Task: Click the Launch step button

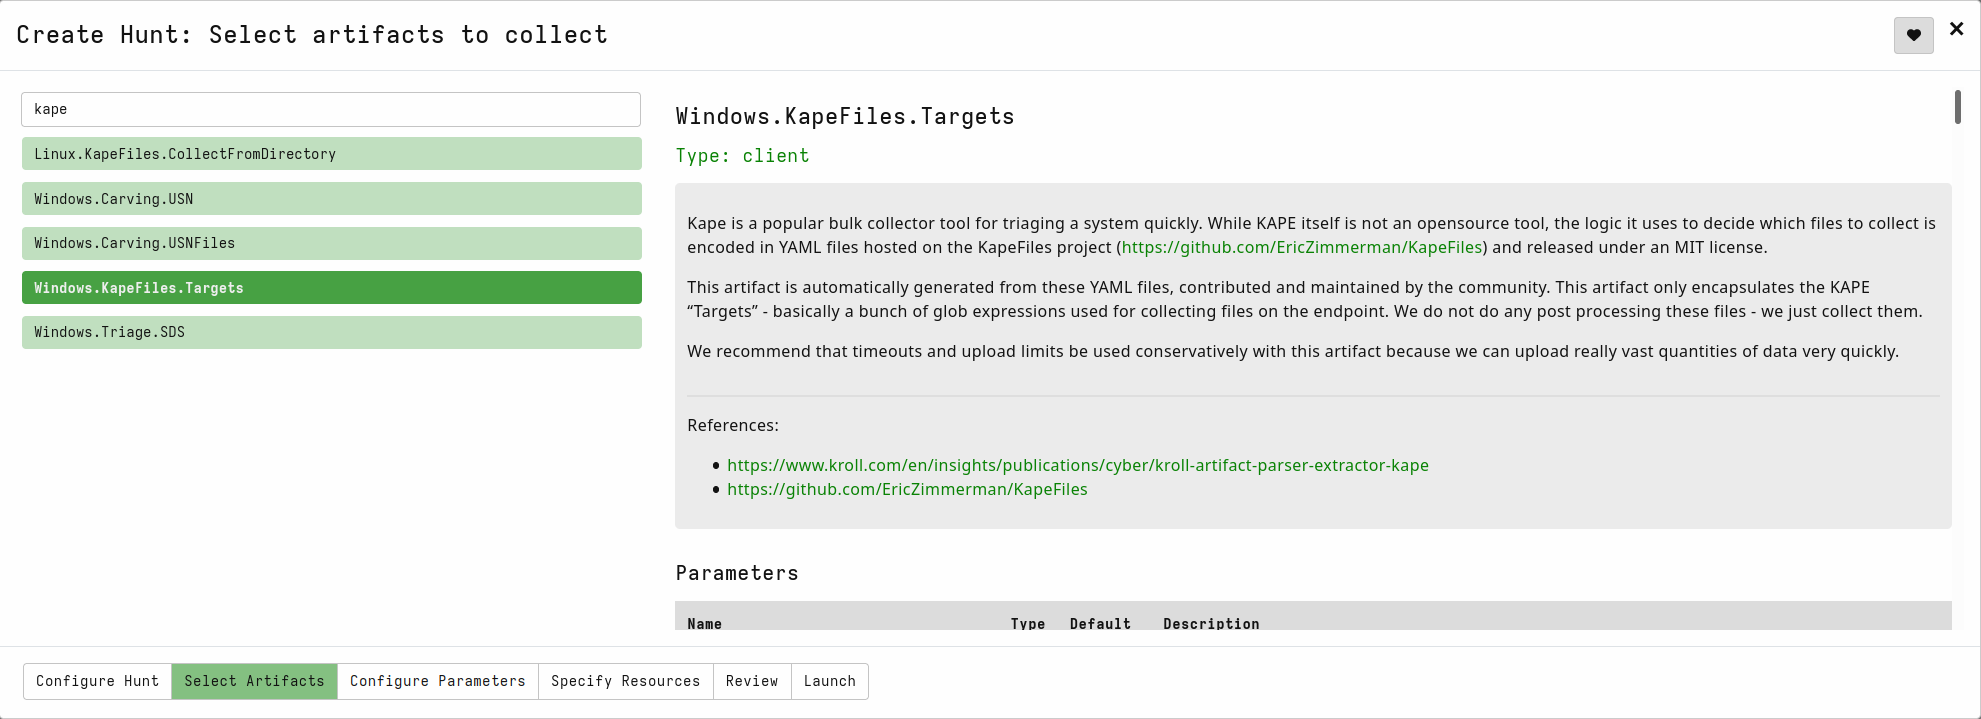Action: tap(829, 681)
